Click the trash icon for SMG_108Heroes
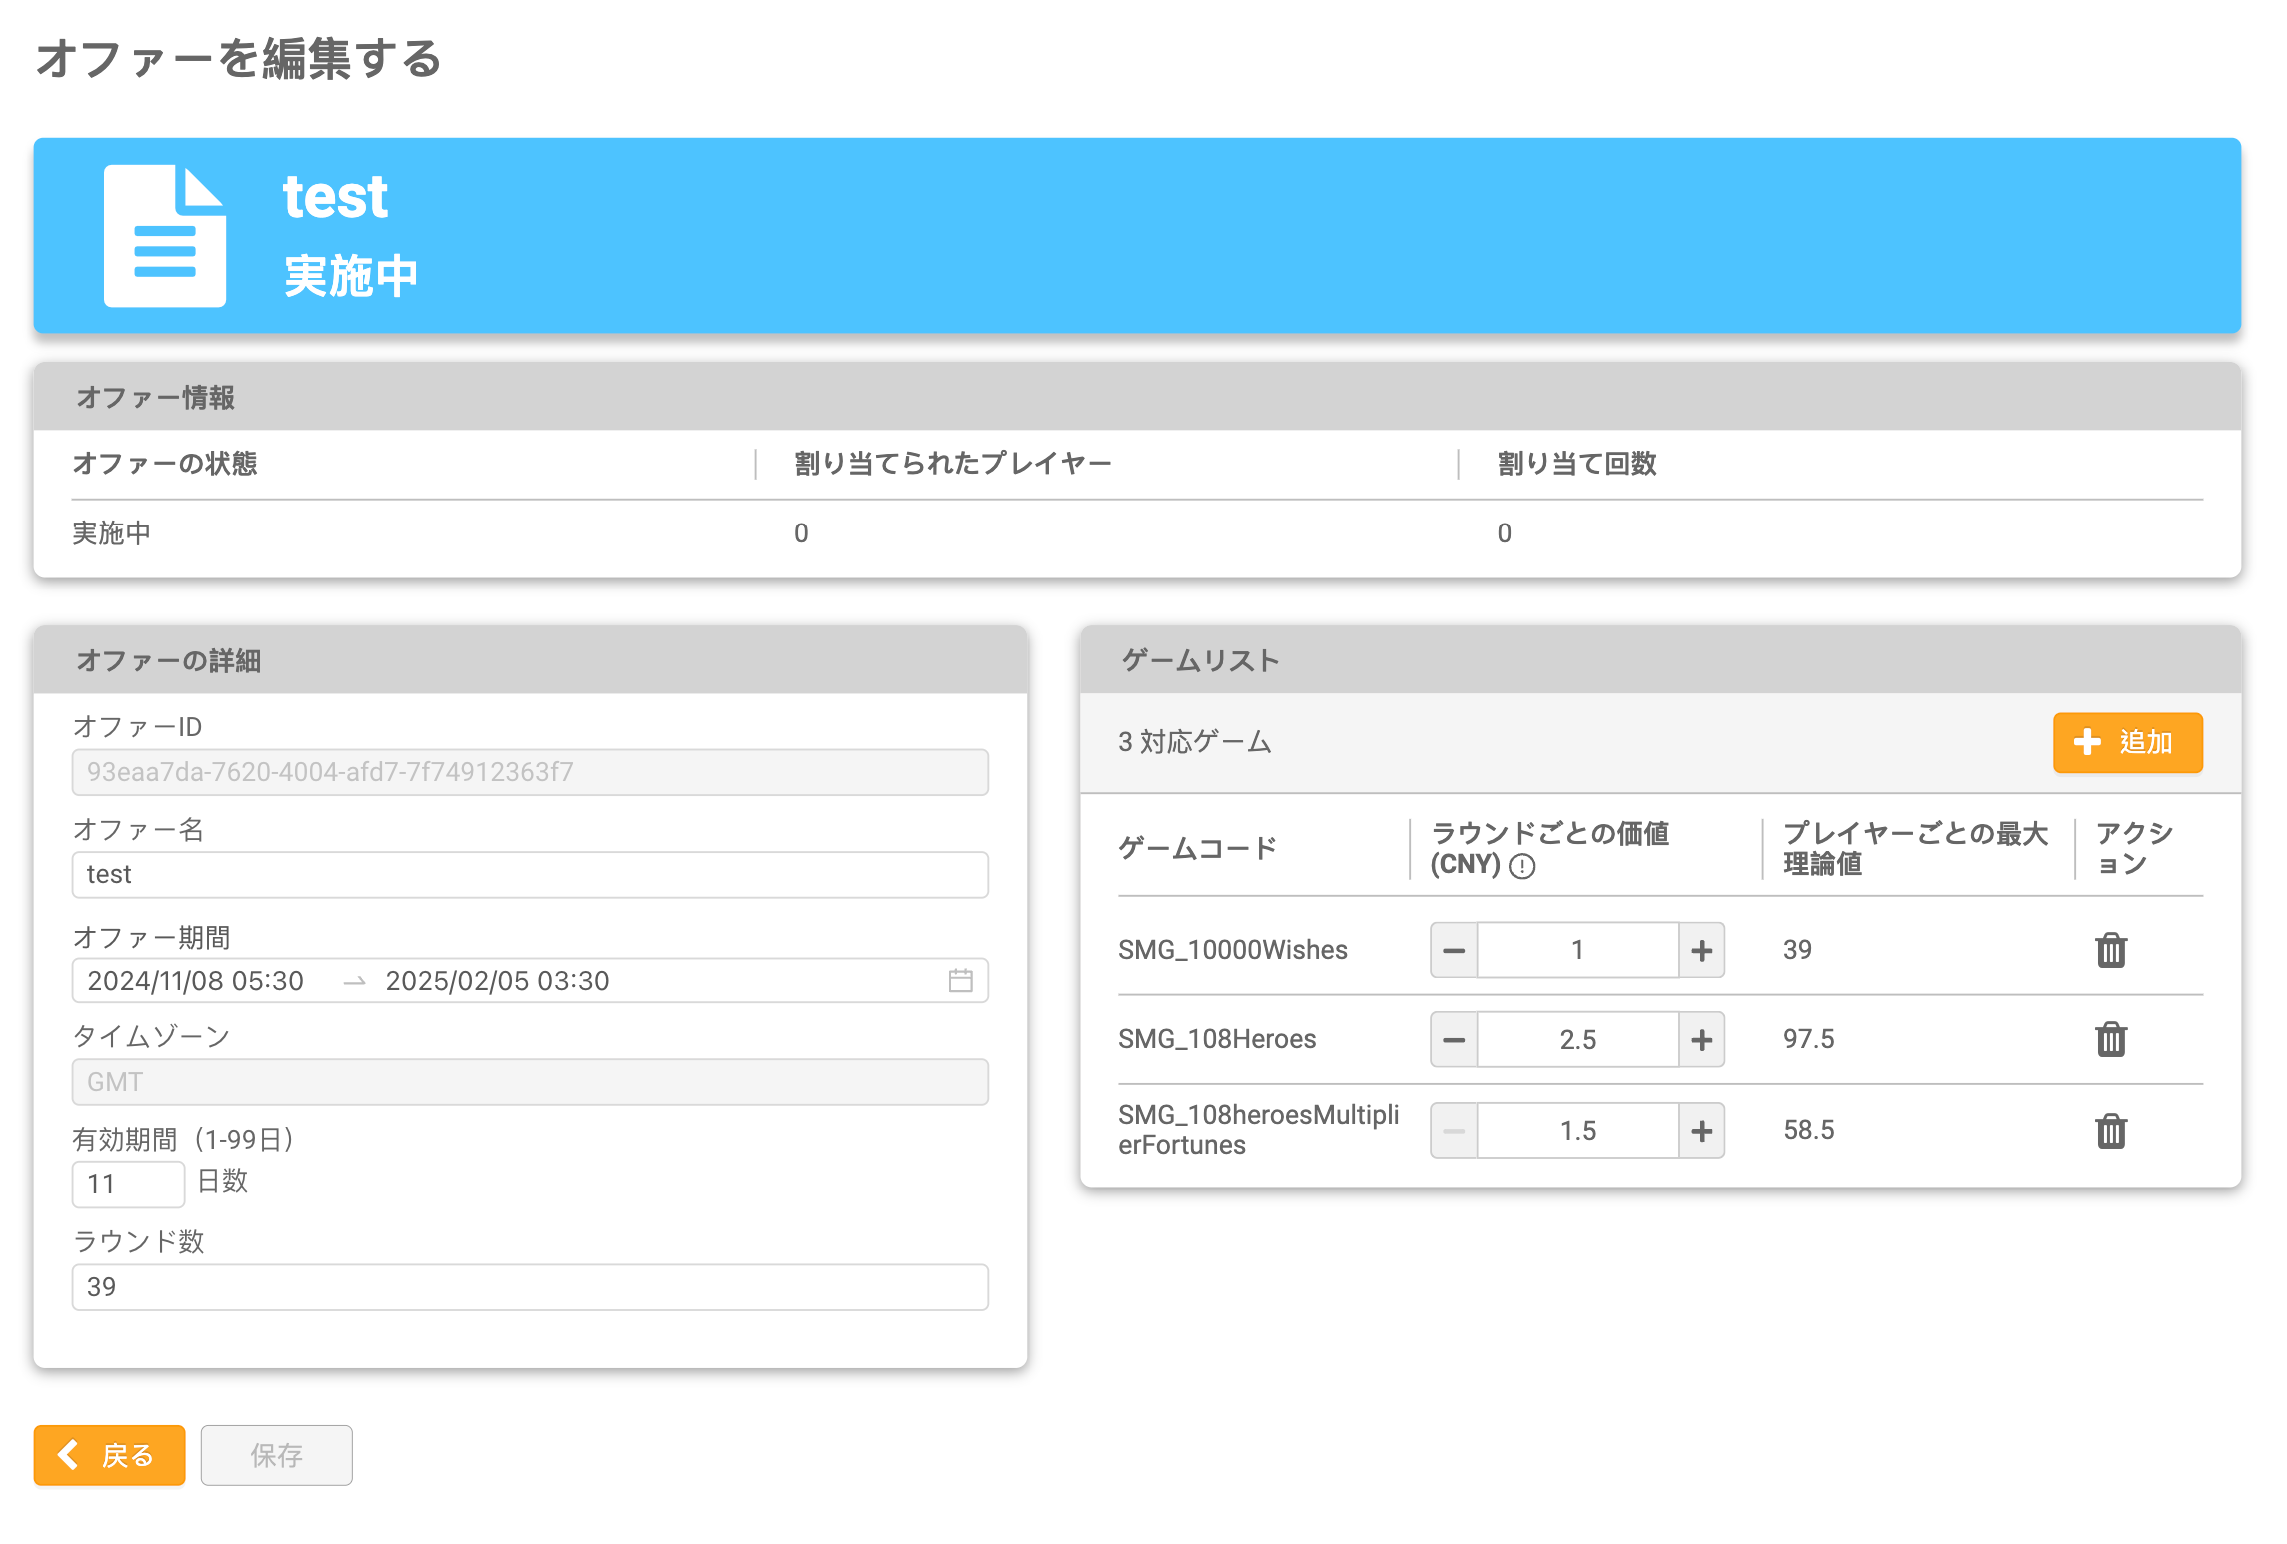 (x=2110, y=1039)
